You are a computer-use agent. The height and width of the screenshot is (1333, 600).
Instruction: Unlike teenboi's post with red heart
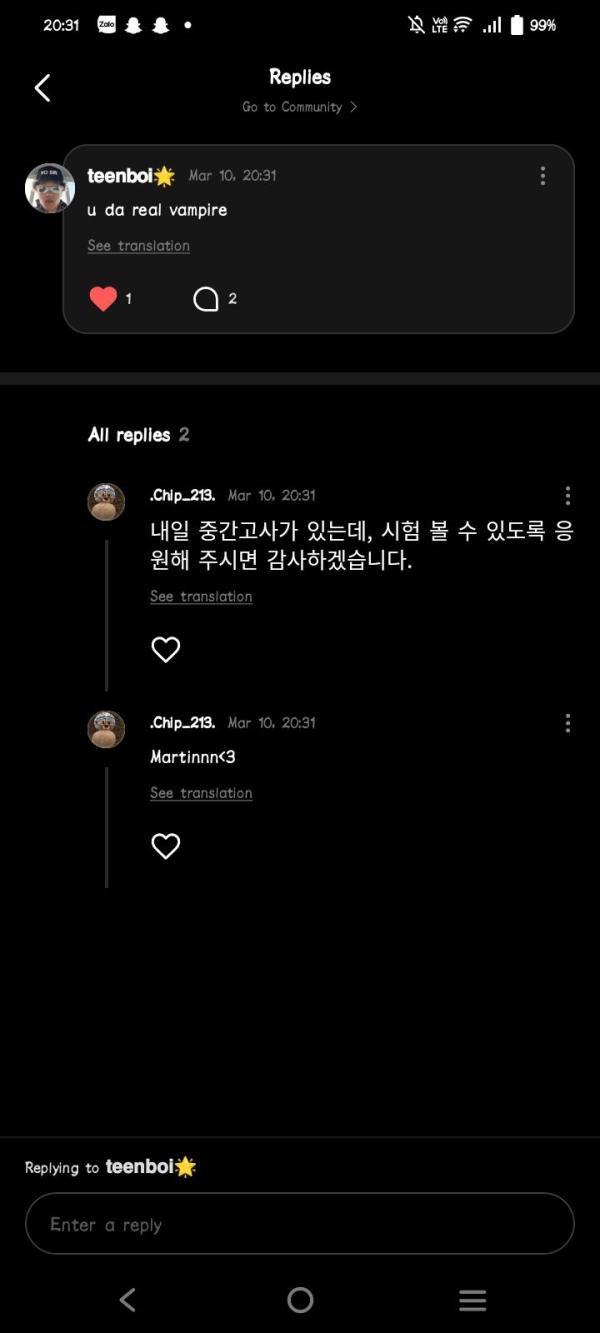pos(104,299)
